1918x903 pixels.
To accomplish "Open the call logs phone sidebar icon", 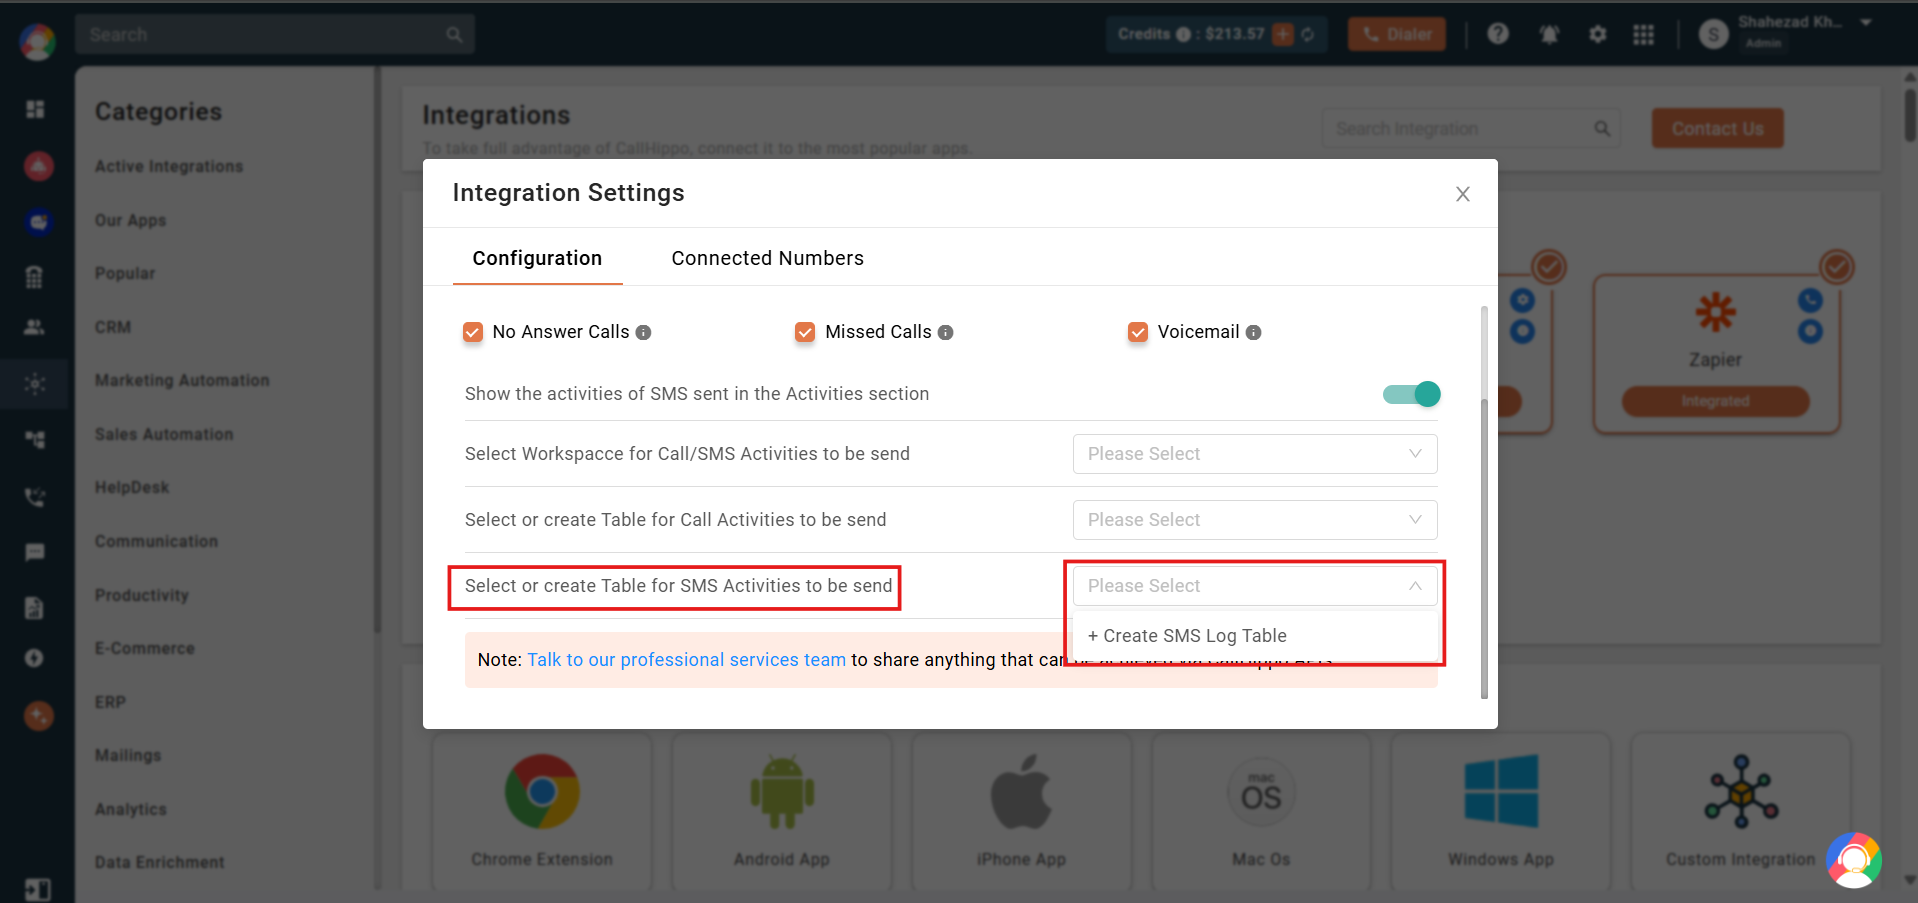I will [x=35, y=497].
